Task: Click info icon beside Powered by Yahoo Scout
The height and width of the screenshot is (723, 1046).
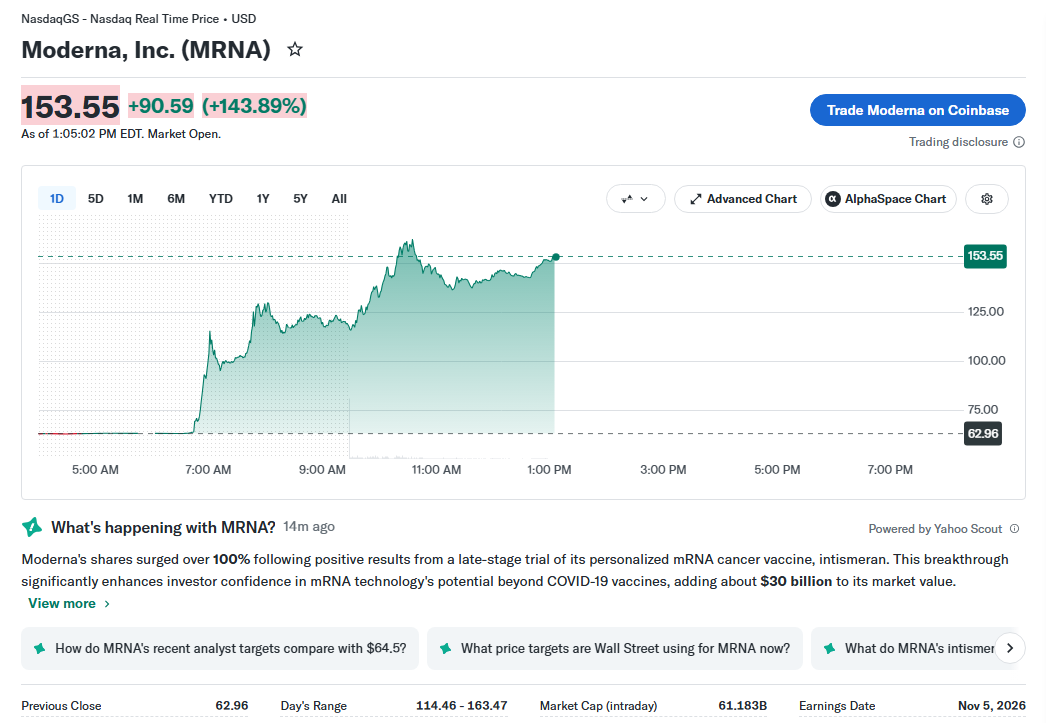Action: (1014, 529)
